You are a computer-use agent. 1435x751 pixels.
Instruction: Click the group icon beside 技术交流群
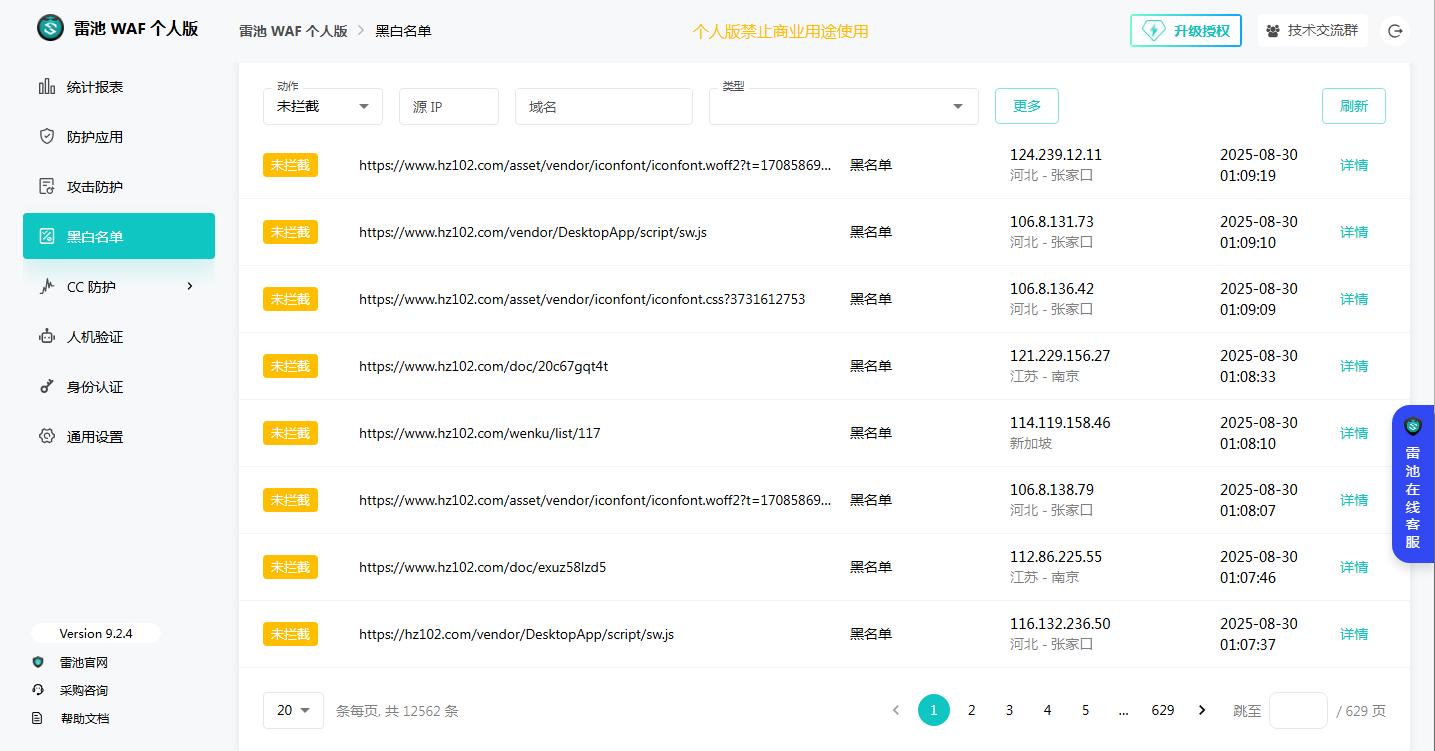pos(1273,31)
